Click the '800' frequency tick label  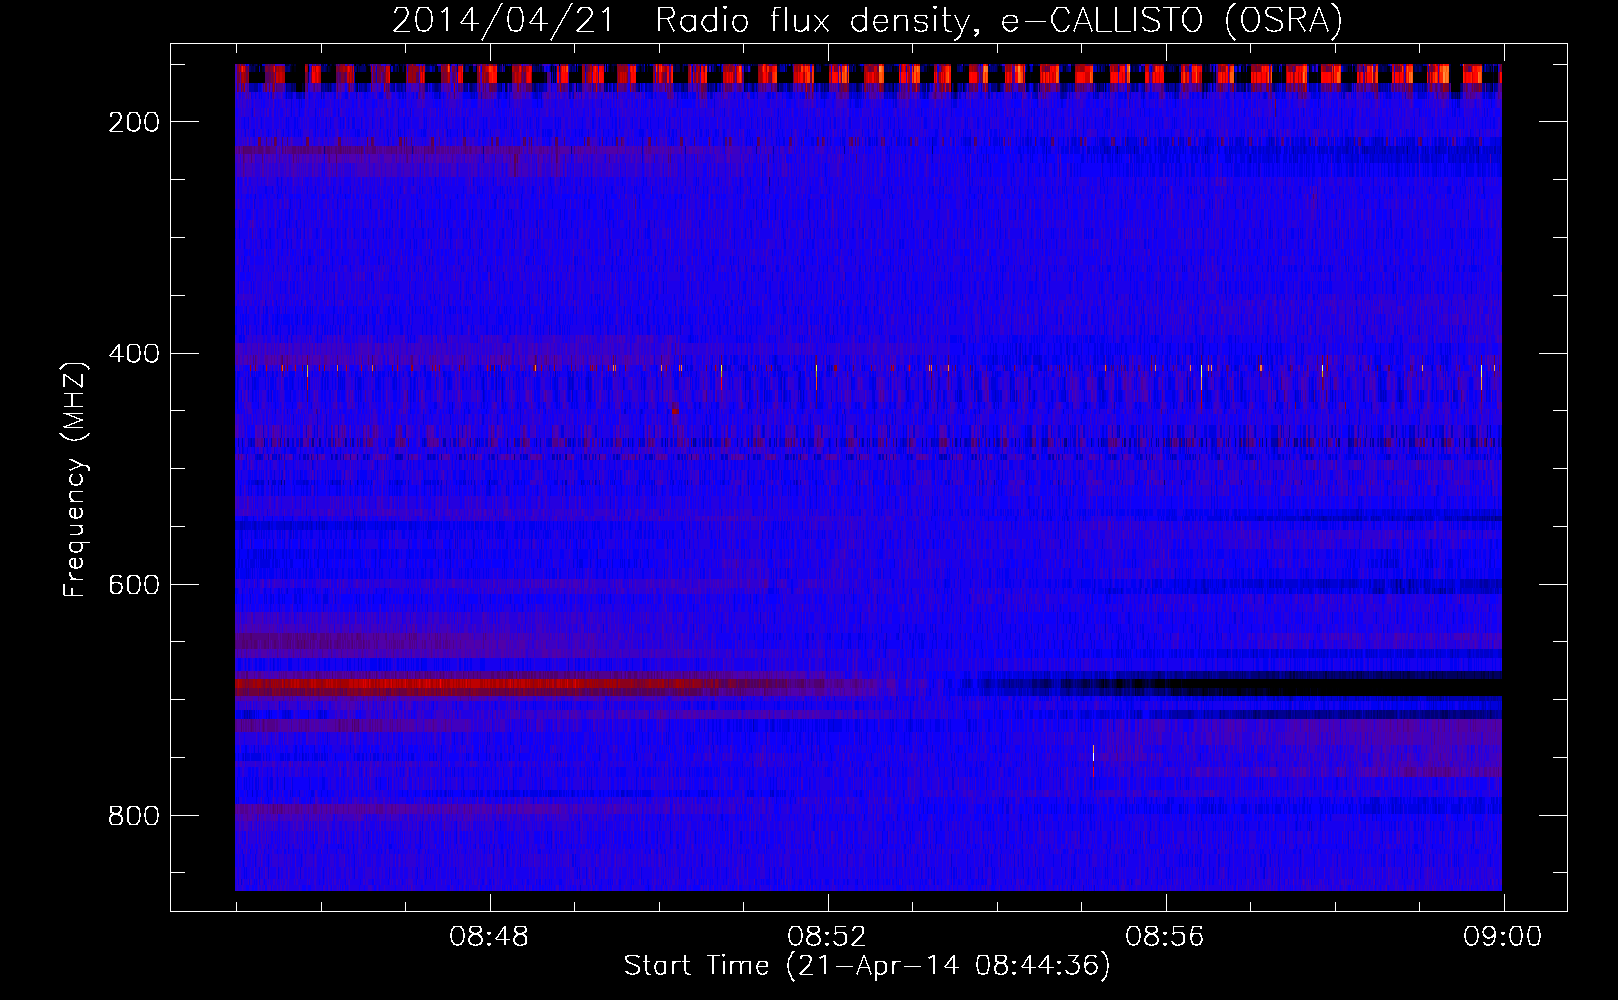(x=133, y=816)
